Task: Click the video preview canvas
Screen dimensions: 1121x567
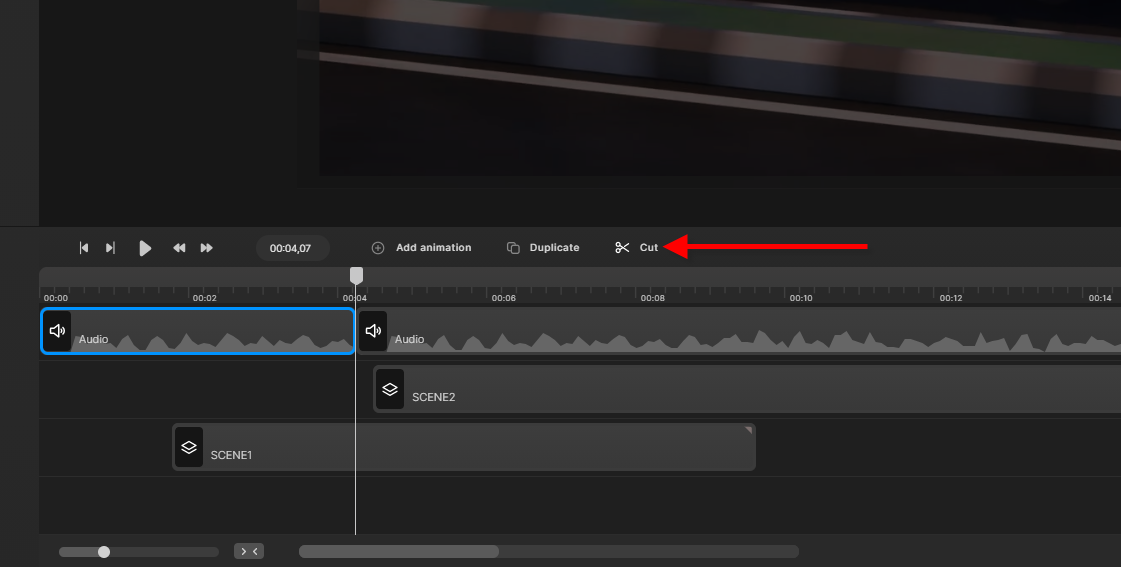Action: pos(720,87)
